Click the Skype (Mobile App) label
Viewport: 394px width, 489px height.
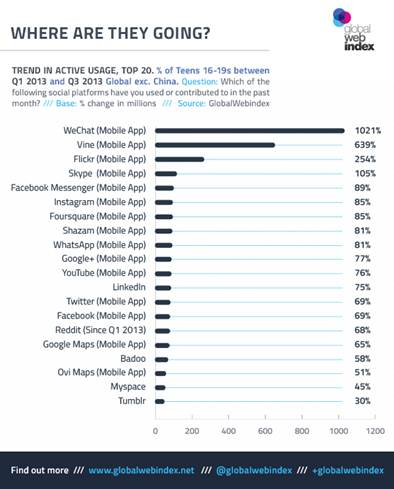tap(107, 173)
